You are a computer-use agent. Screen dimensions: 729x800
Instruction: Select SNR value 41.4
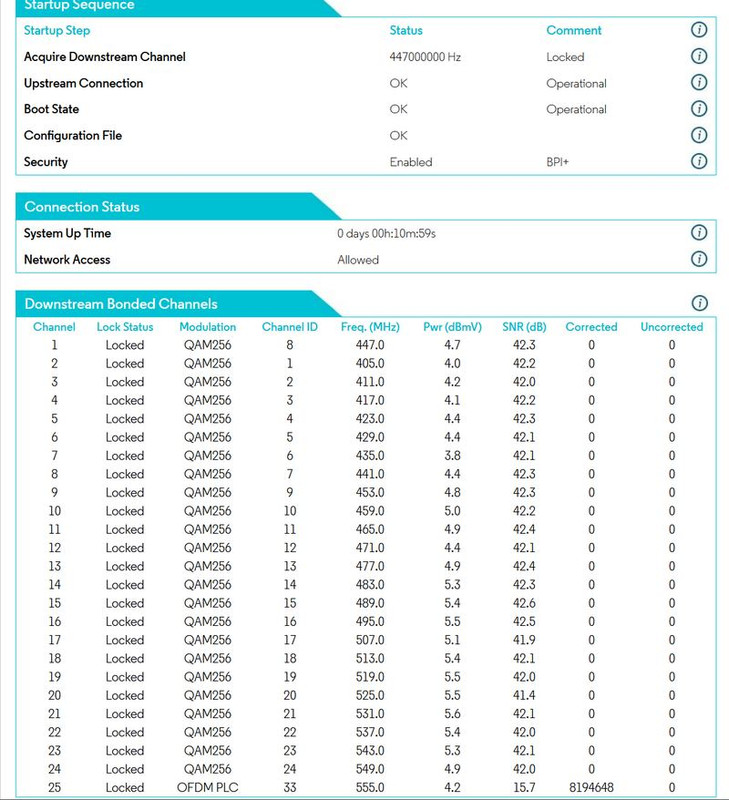click(x=524, y=695)
